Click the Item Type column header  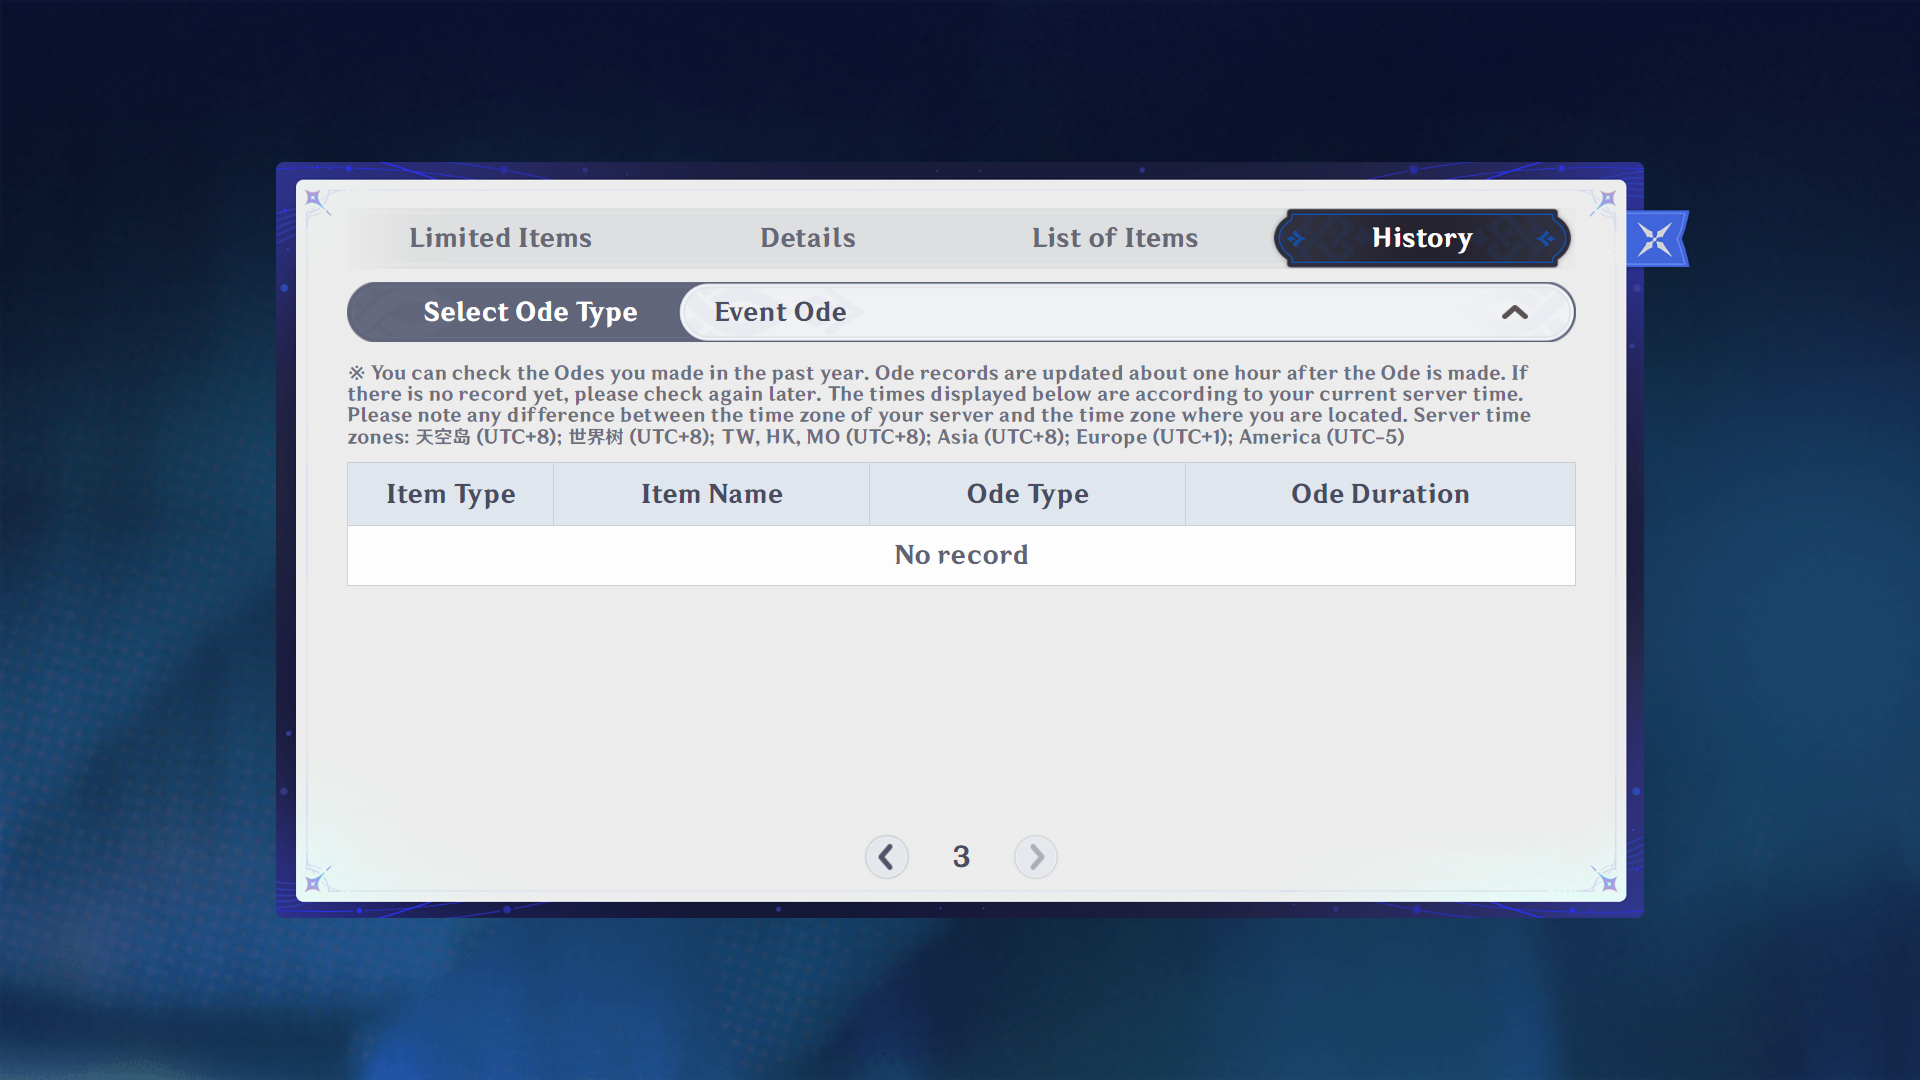click(451, 494)
